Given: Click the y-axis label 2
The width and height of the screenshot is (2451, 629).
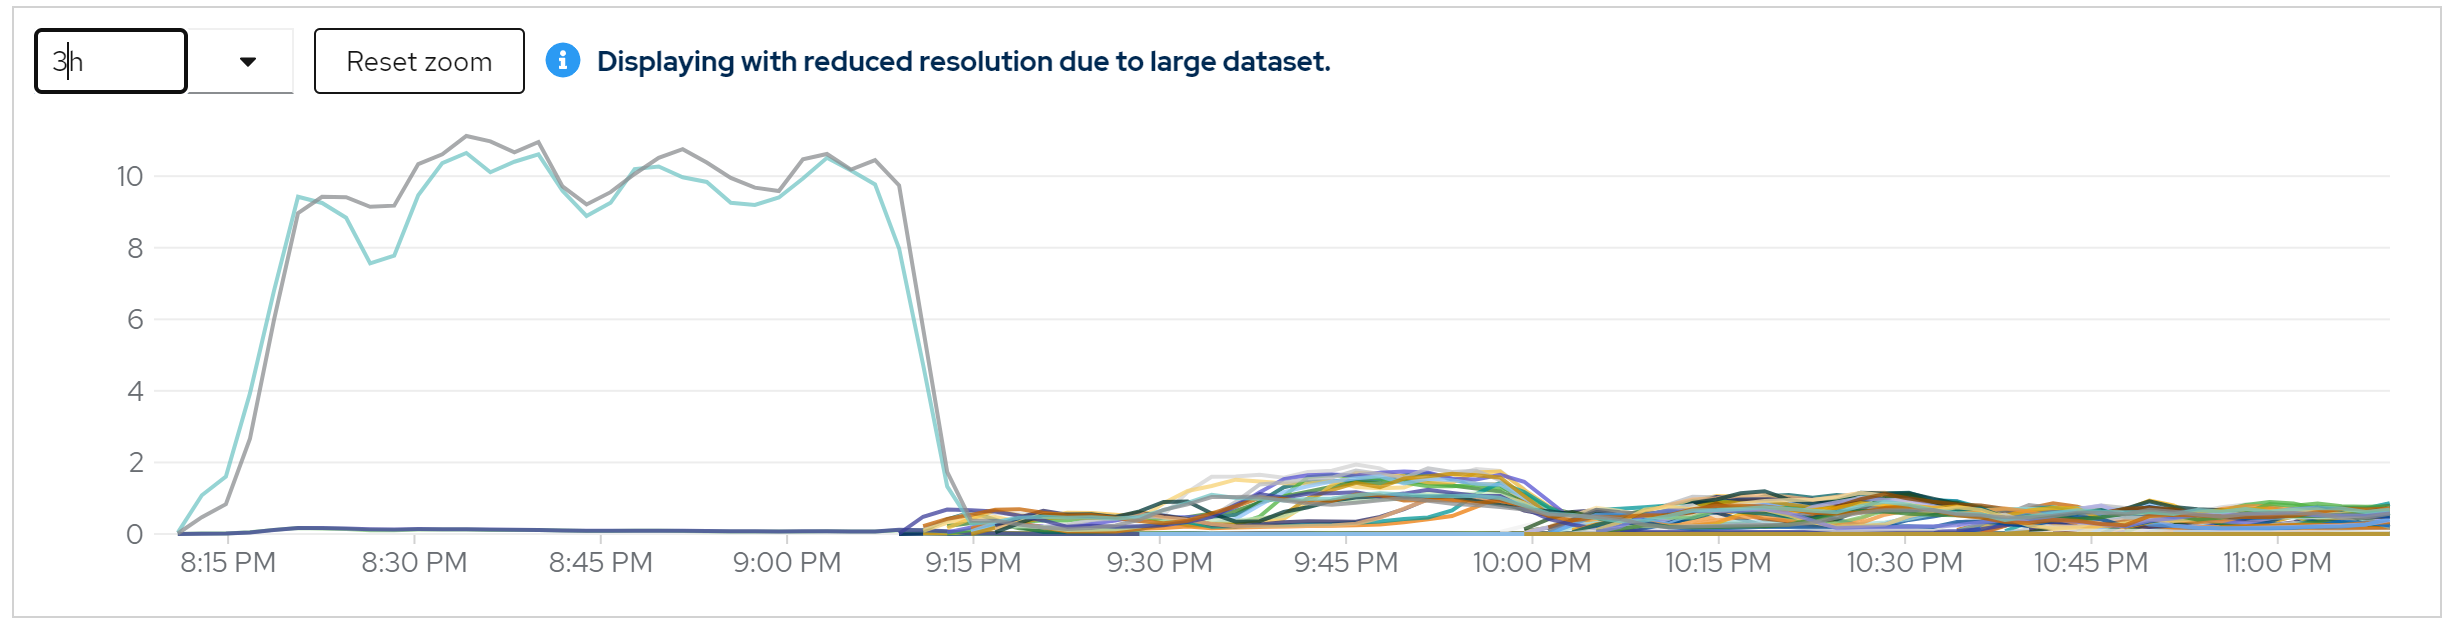Looking at the screenshot, I should pyautogui.click(x=135, y=463).
